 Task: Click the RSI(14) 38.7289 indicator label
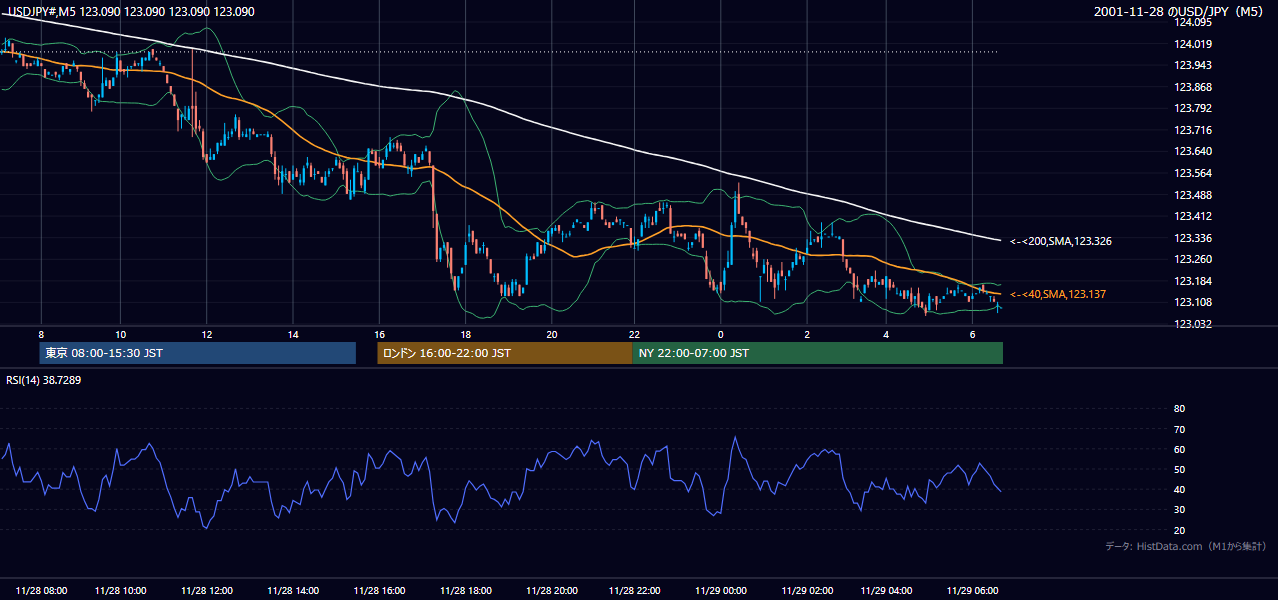pyautogui.click(x=44, y=381)
